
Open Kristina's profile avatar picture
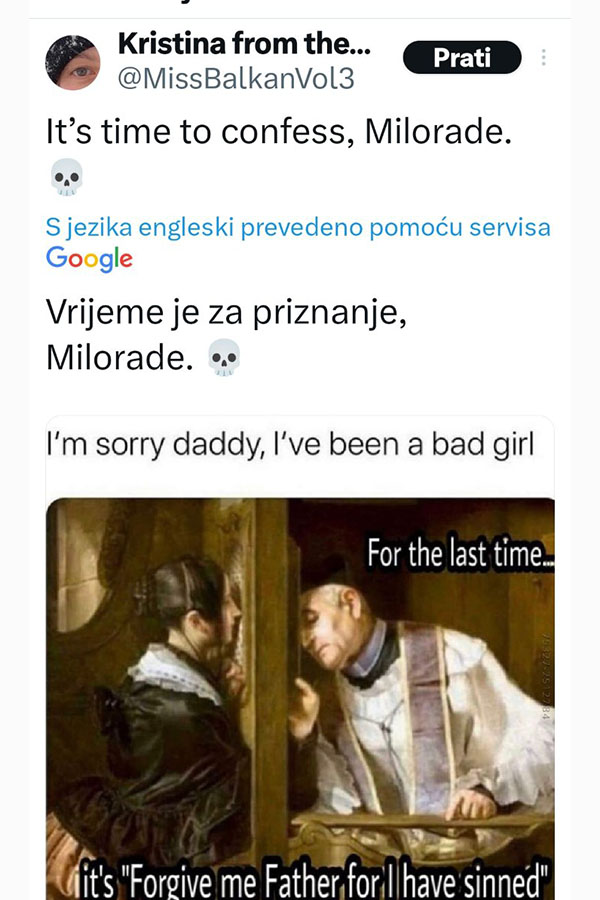[73, 63]
